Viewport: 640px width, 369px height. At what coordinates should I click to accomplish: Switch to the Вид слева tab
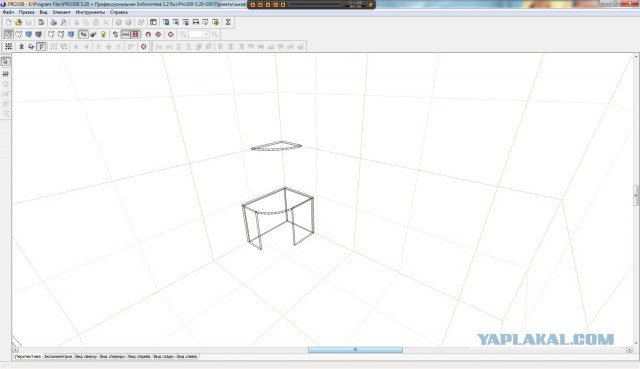[187, 356]
